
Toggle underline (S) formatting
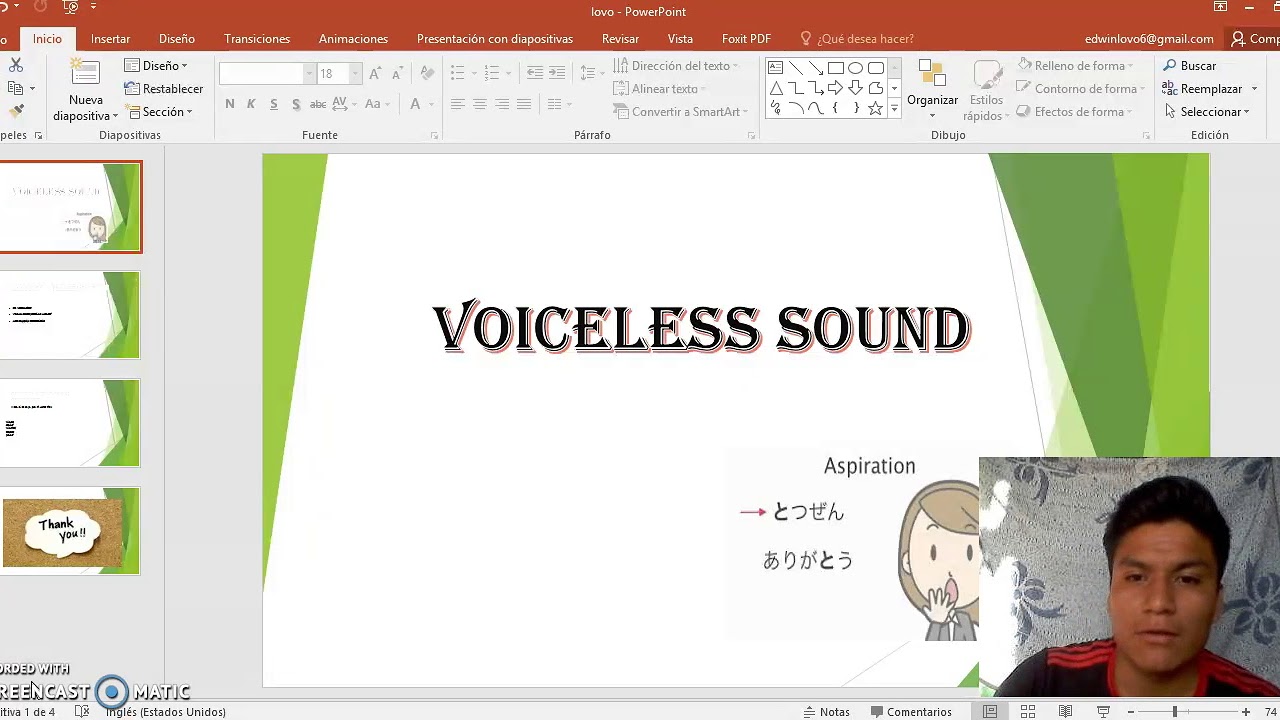(273, 104)
